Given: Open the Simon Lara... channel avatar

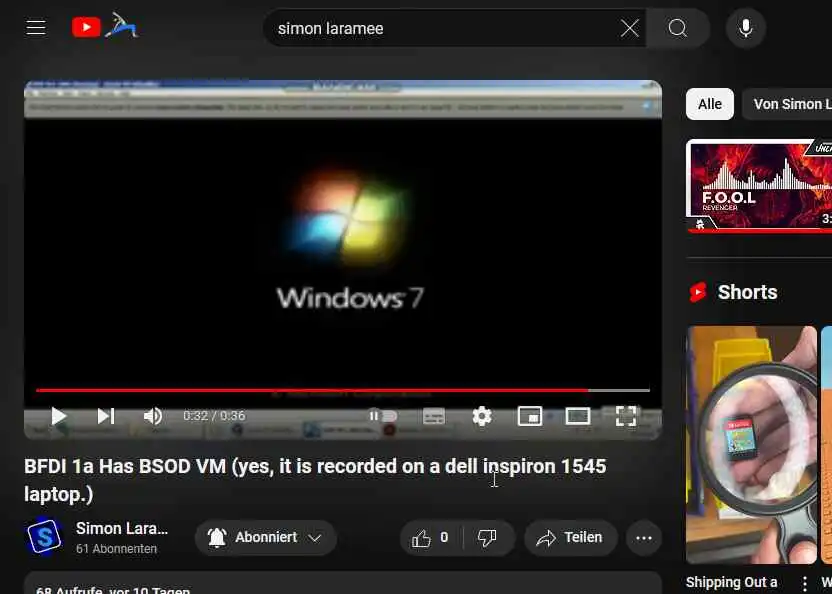Looking at the screenshot, I should click(45, 537).
